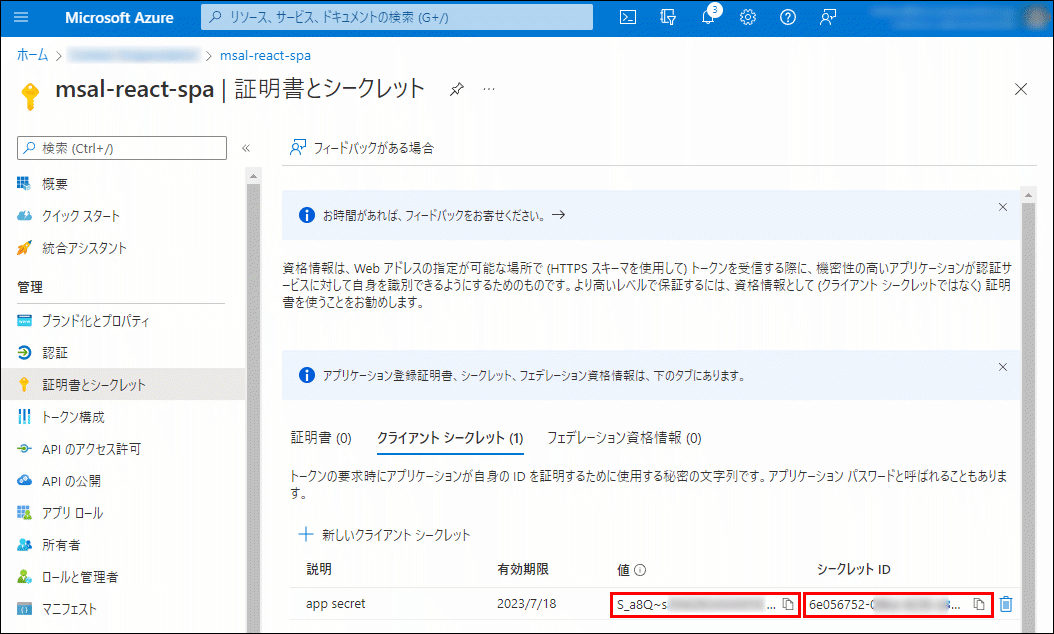Viewport: 1054px width, 634px height.
Task: Open Cloud Shell from the top bar
Action: tap(627, 17)
